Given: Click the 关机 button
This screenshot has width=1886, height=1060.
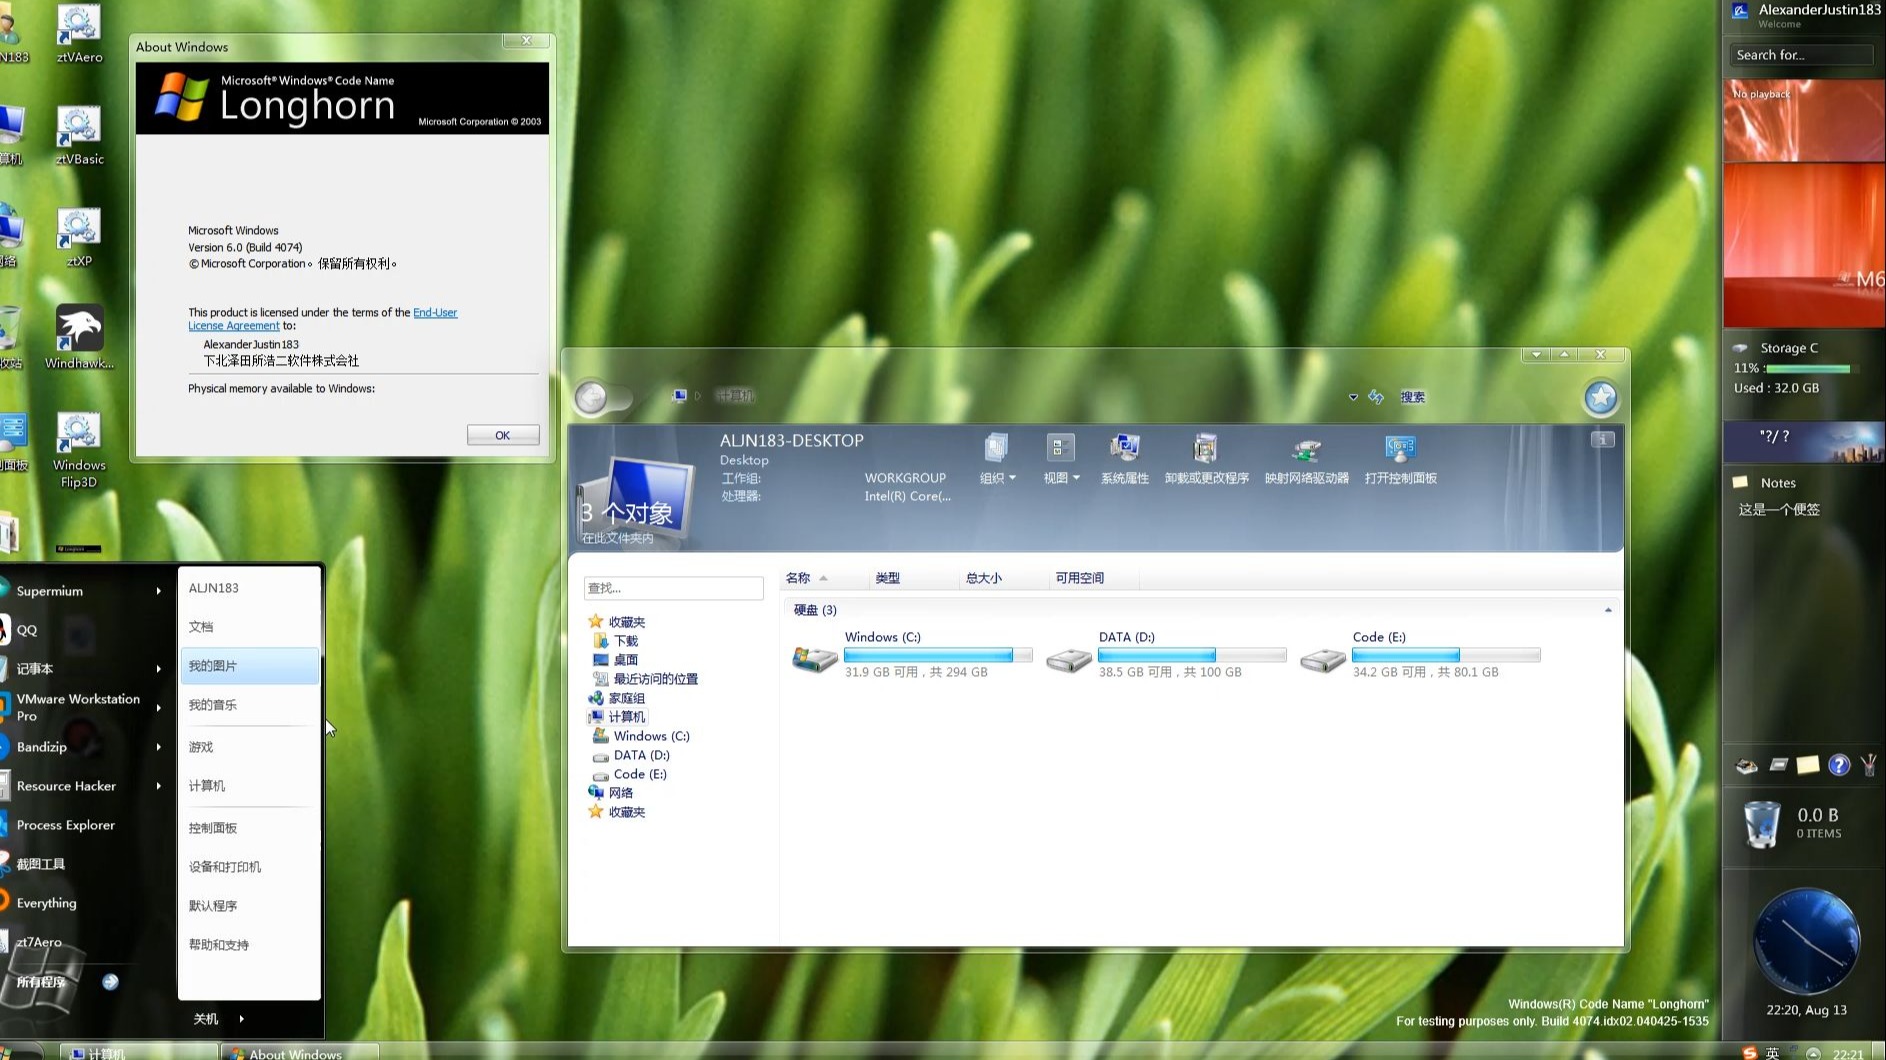Looking at the screenshot, I should [x=206, y=1019].
